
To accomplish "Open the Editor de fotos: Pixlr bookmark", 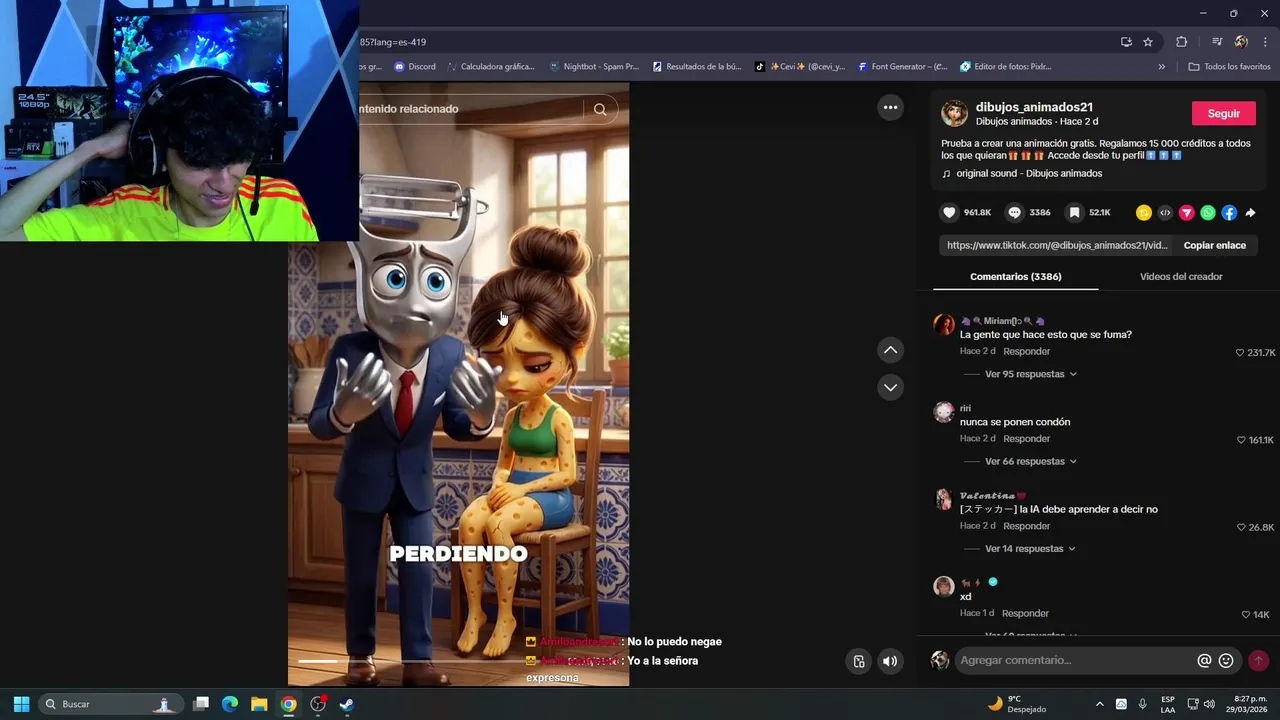I will [x=1006, y=67].
